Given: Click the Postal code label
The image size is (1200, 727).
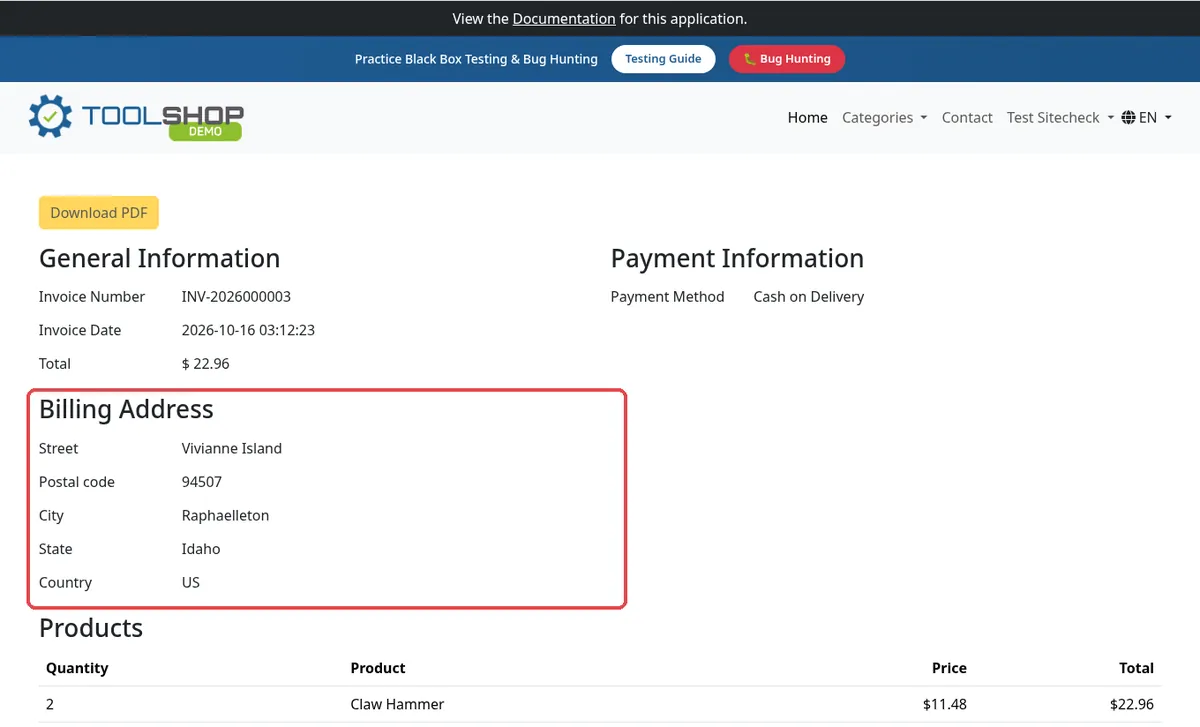Looking at the screenshot, I should click(x=77, y=482).
